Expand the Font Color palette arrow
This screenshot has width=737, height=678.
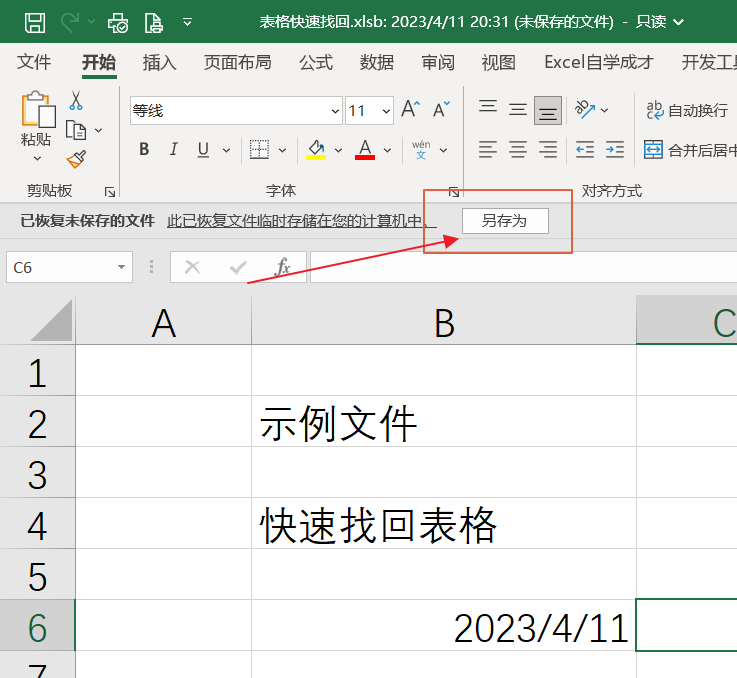(387, 150)
